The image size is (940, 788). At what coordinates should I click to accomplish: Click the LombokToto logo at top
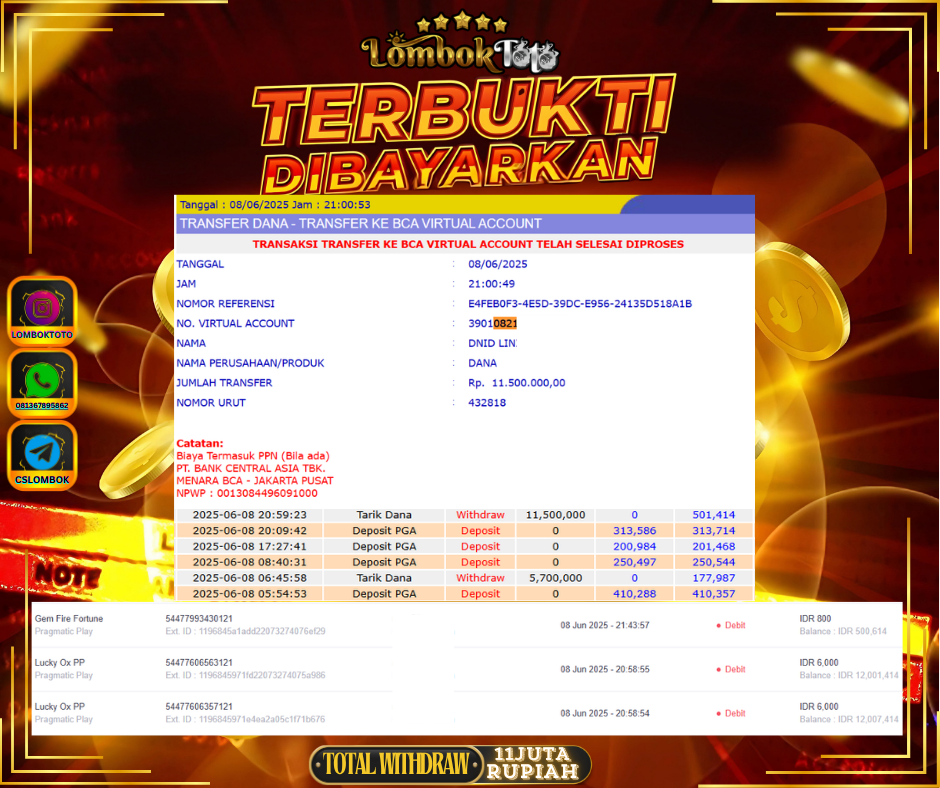460,52
